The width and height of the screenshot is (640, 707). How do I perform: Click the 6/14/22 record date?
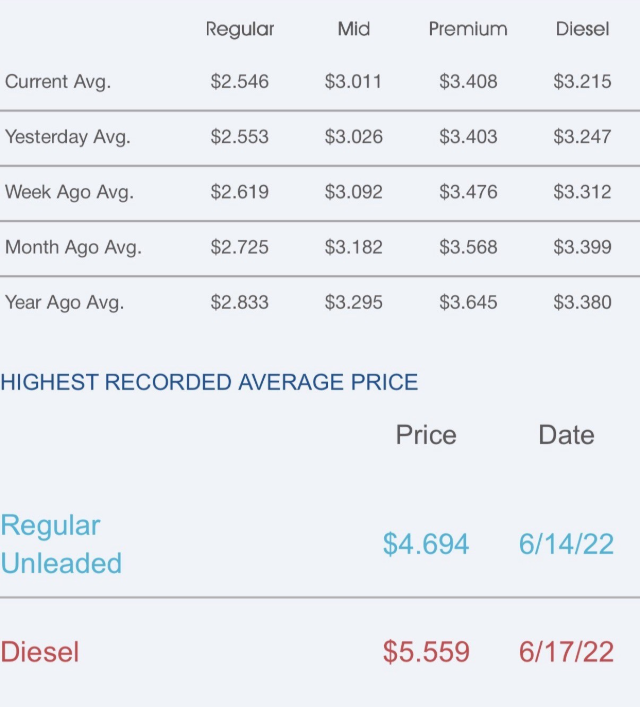pyautogui.click(x=566, y=544)
